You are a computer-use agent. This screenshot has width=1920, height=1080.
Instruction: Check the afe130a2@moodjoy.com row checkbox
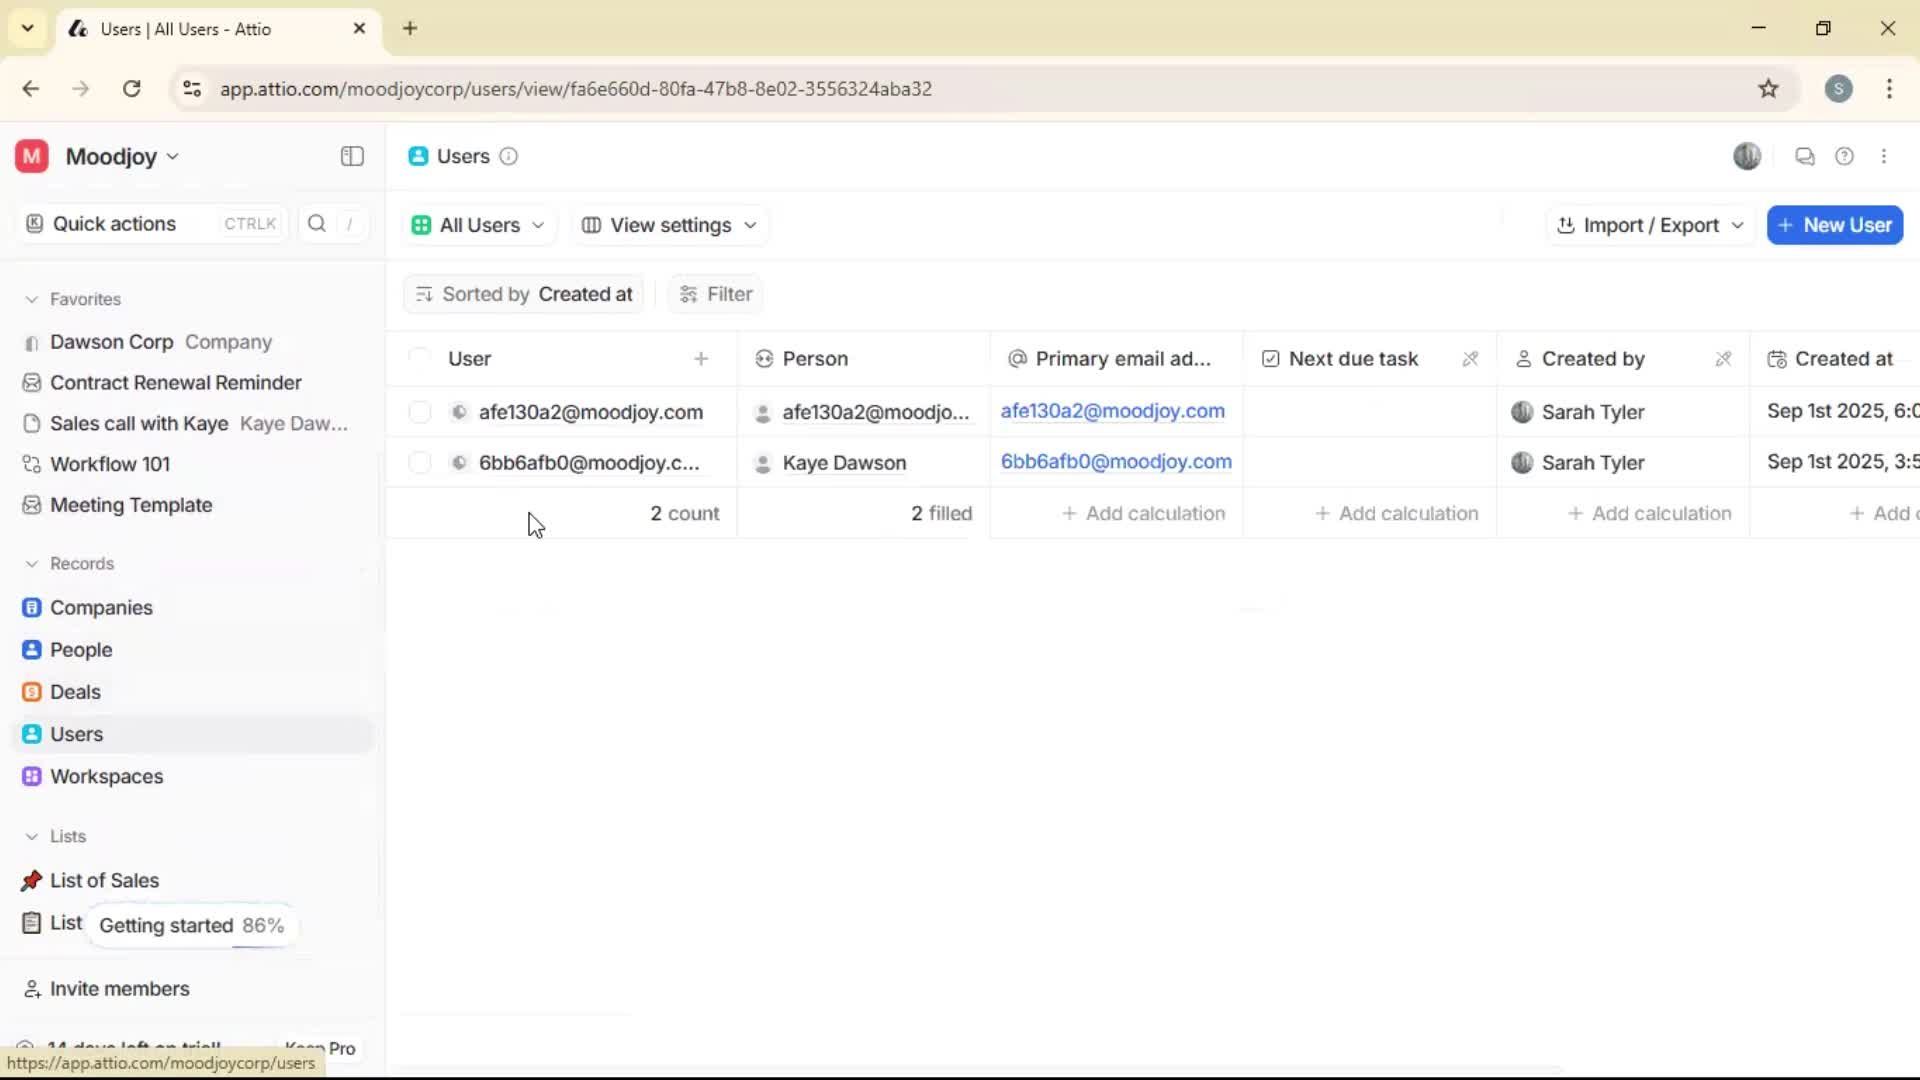tap(419, 411)
